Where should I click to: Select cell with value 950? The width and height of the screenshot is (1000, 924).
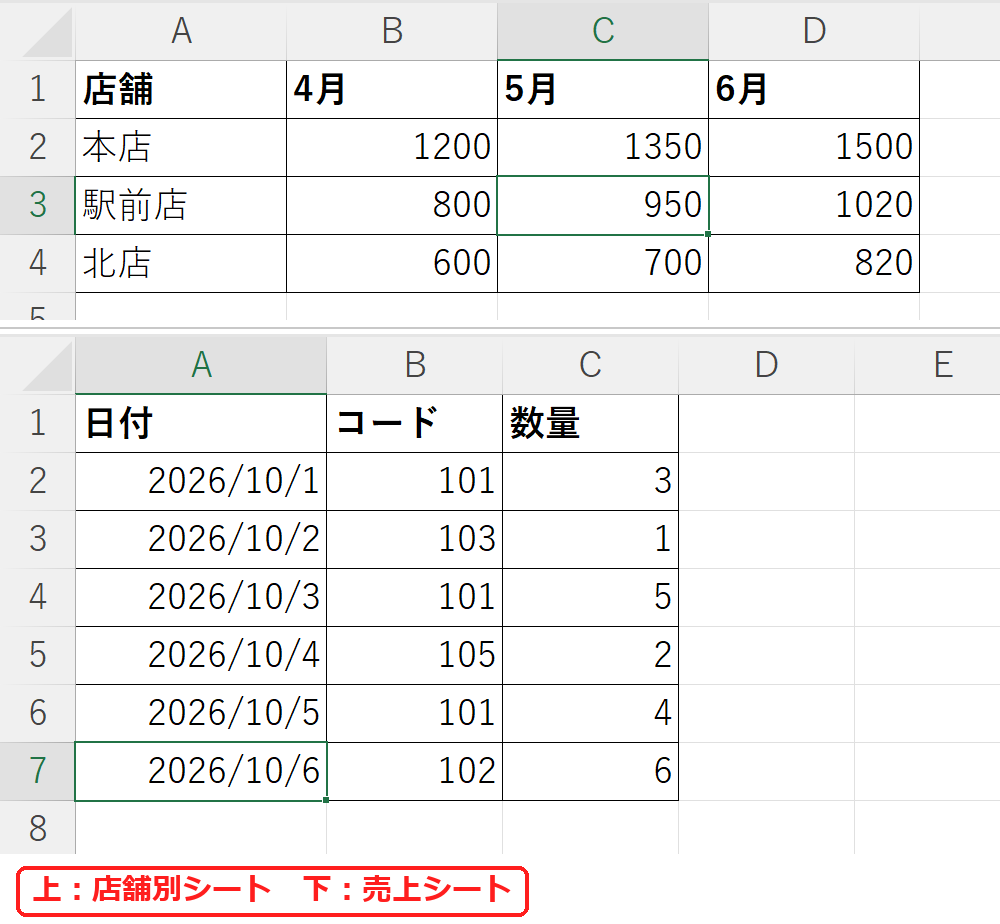click(603, 205)
